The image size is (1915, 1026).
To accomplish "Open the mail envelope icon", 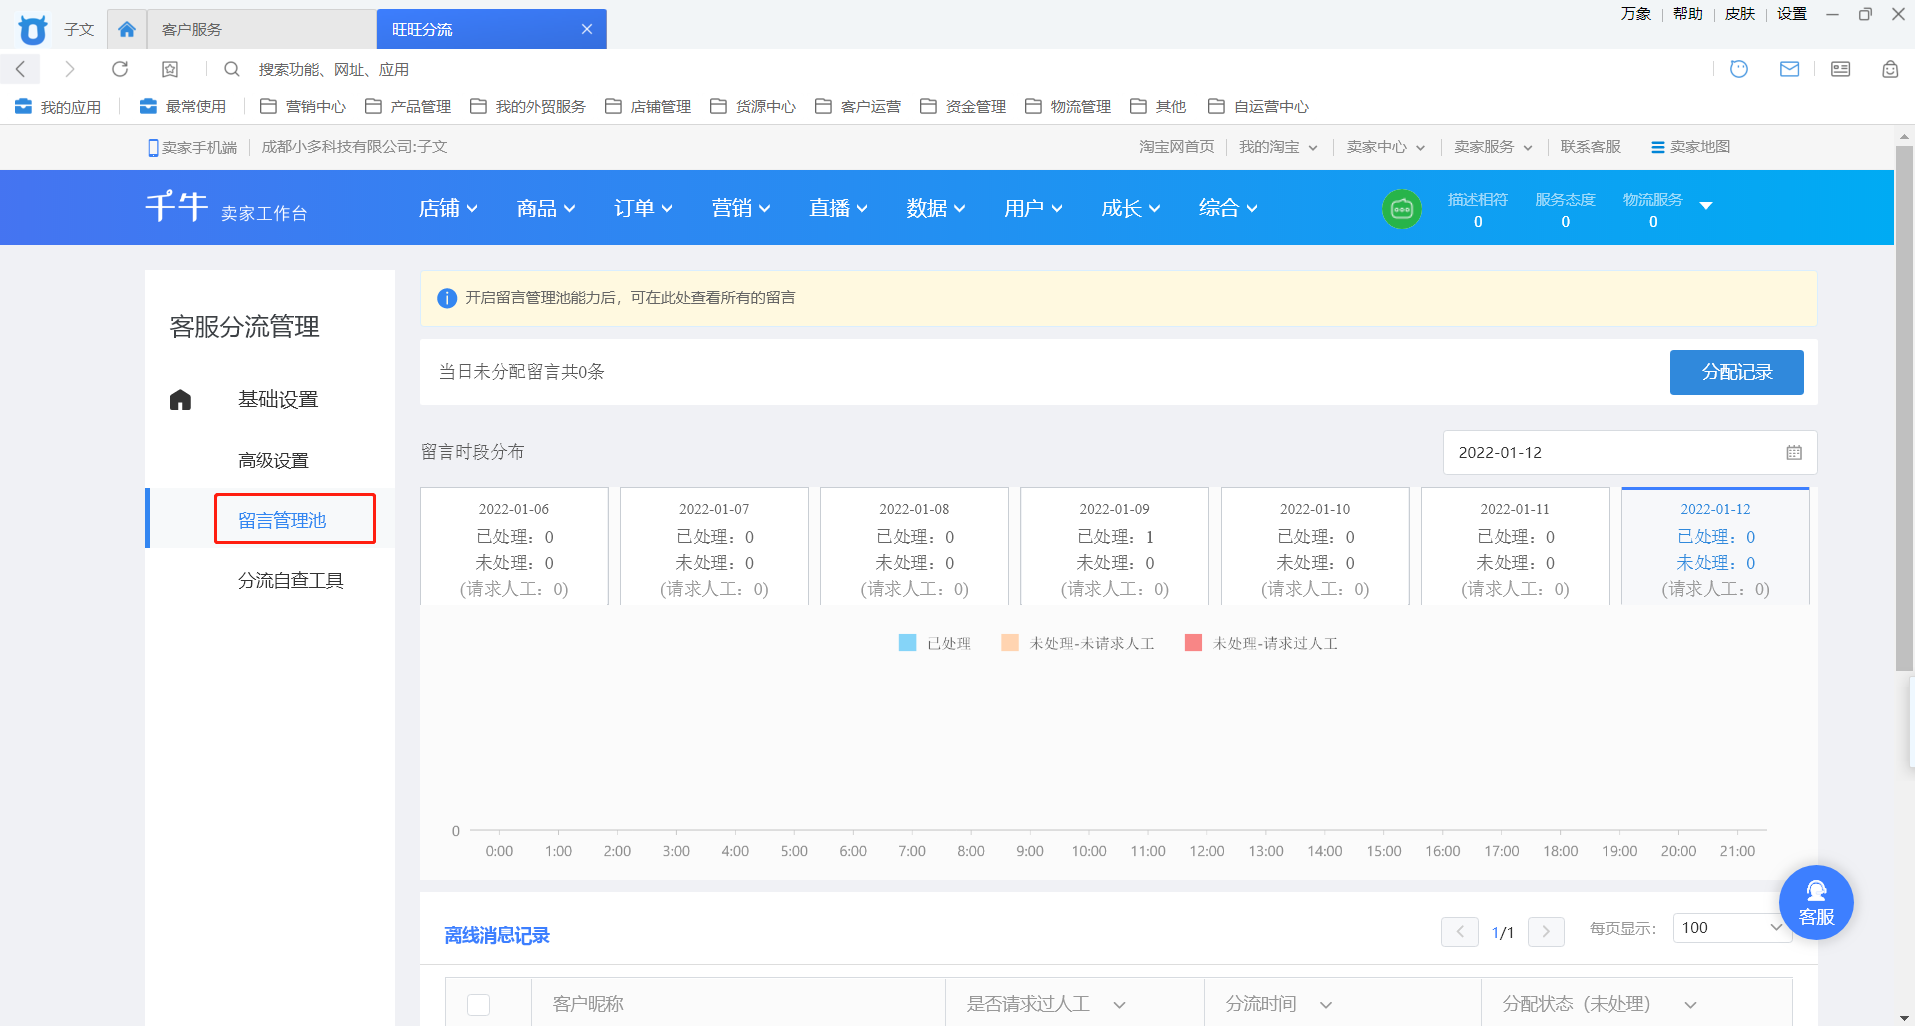I will 1789,69.
